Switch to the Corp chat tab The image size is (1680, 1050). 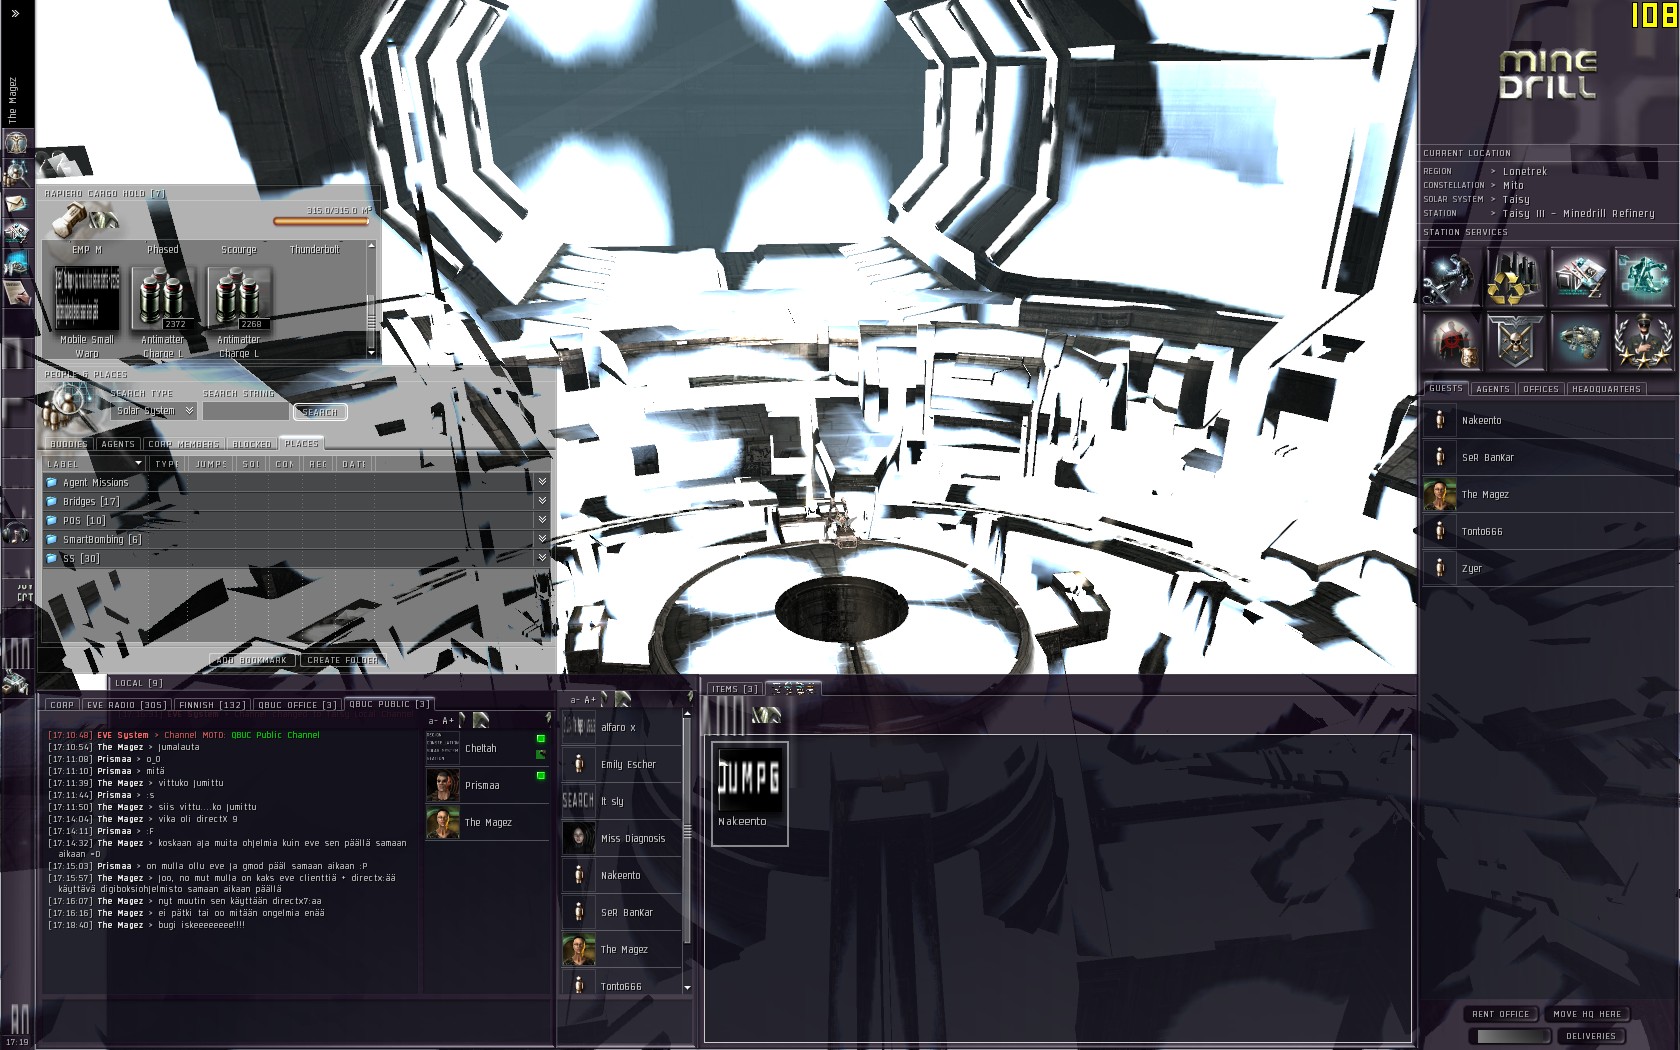pos(62,705)
